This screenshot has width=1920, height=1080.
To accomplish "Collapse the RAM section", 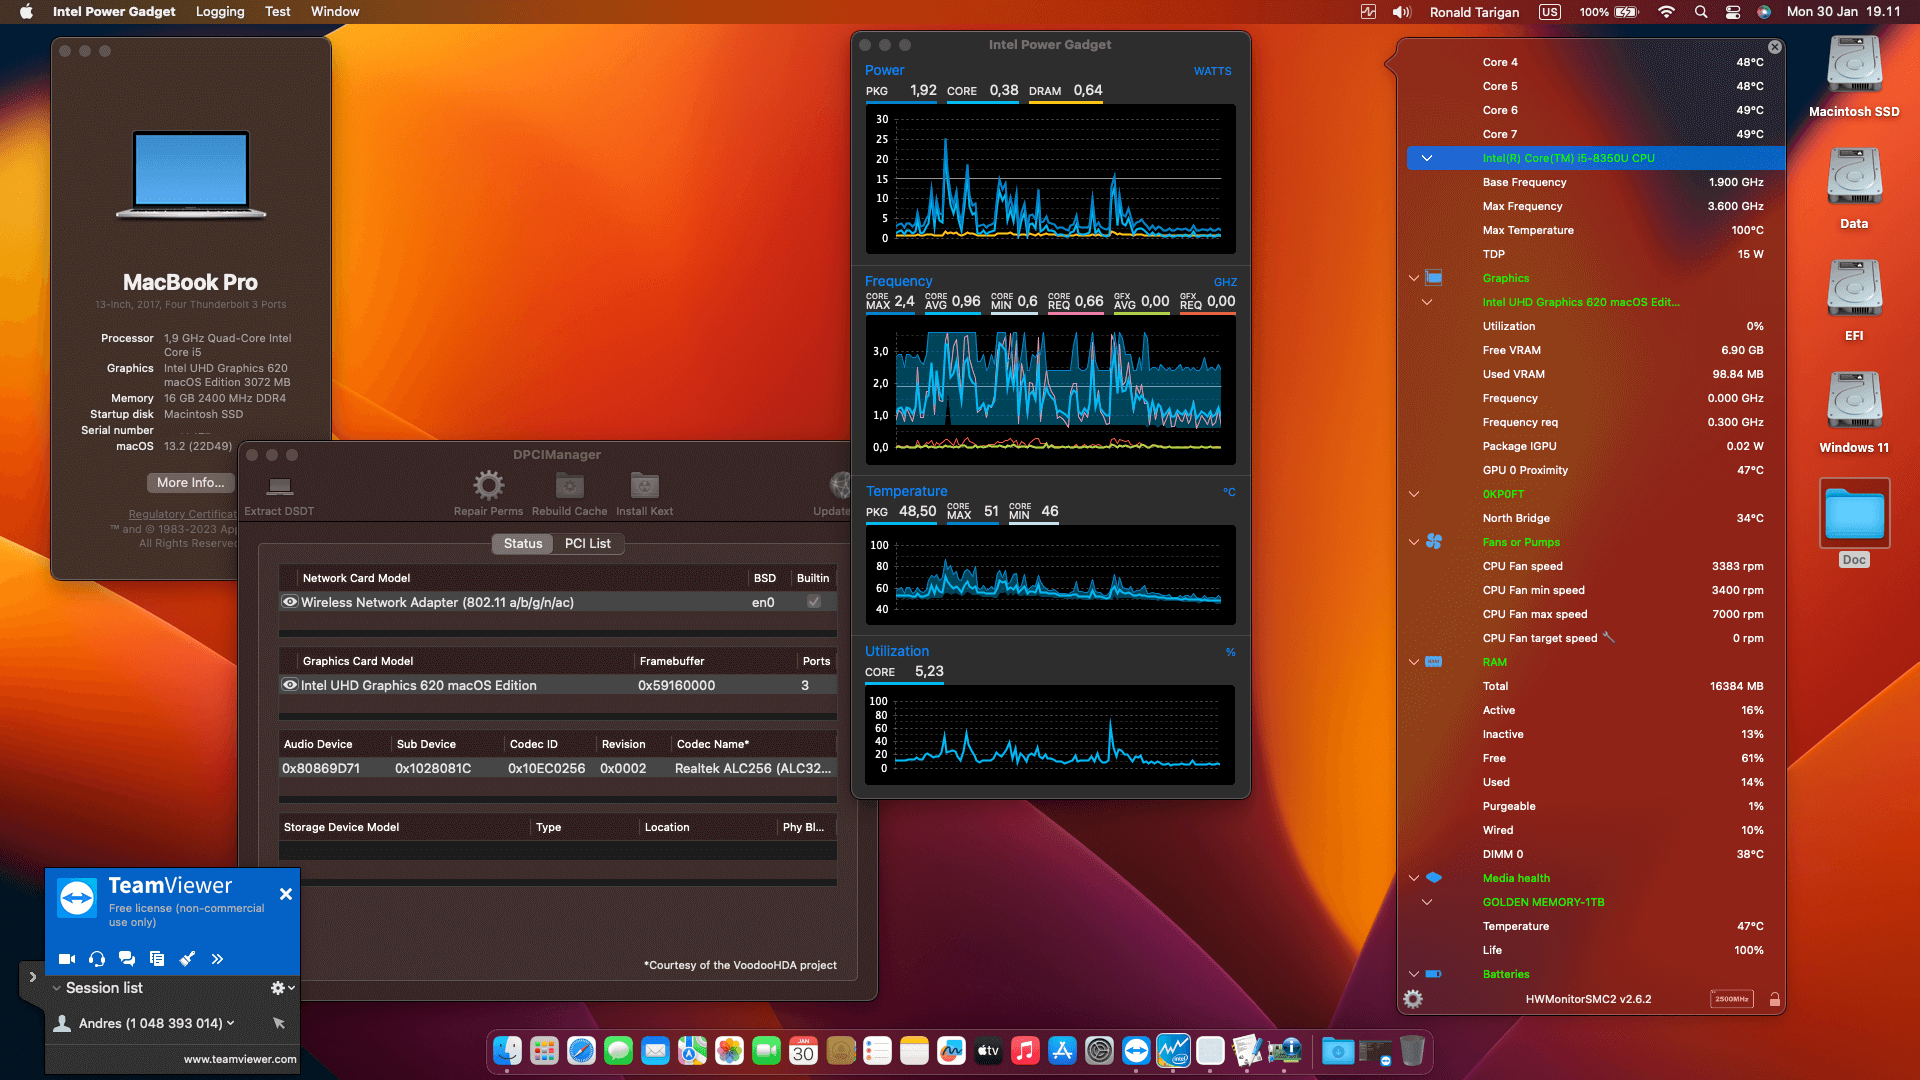I will click(1414, 662).
